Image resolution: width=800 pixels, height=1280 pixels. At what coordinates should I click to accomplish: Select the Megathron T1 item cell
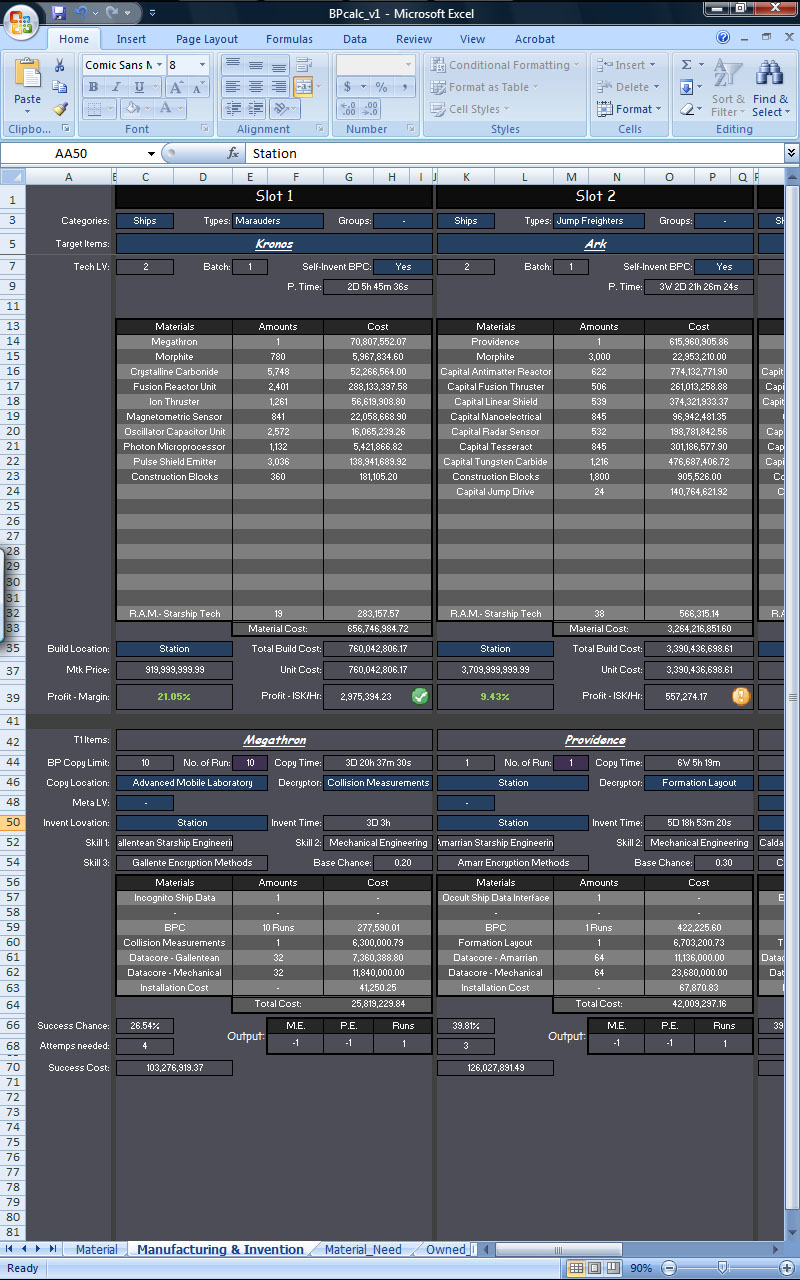[274, 740]
